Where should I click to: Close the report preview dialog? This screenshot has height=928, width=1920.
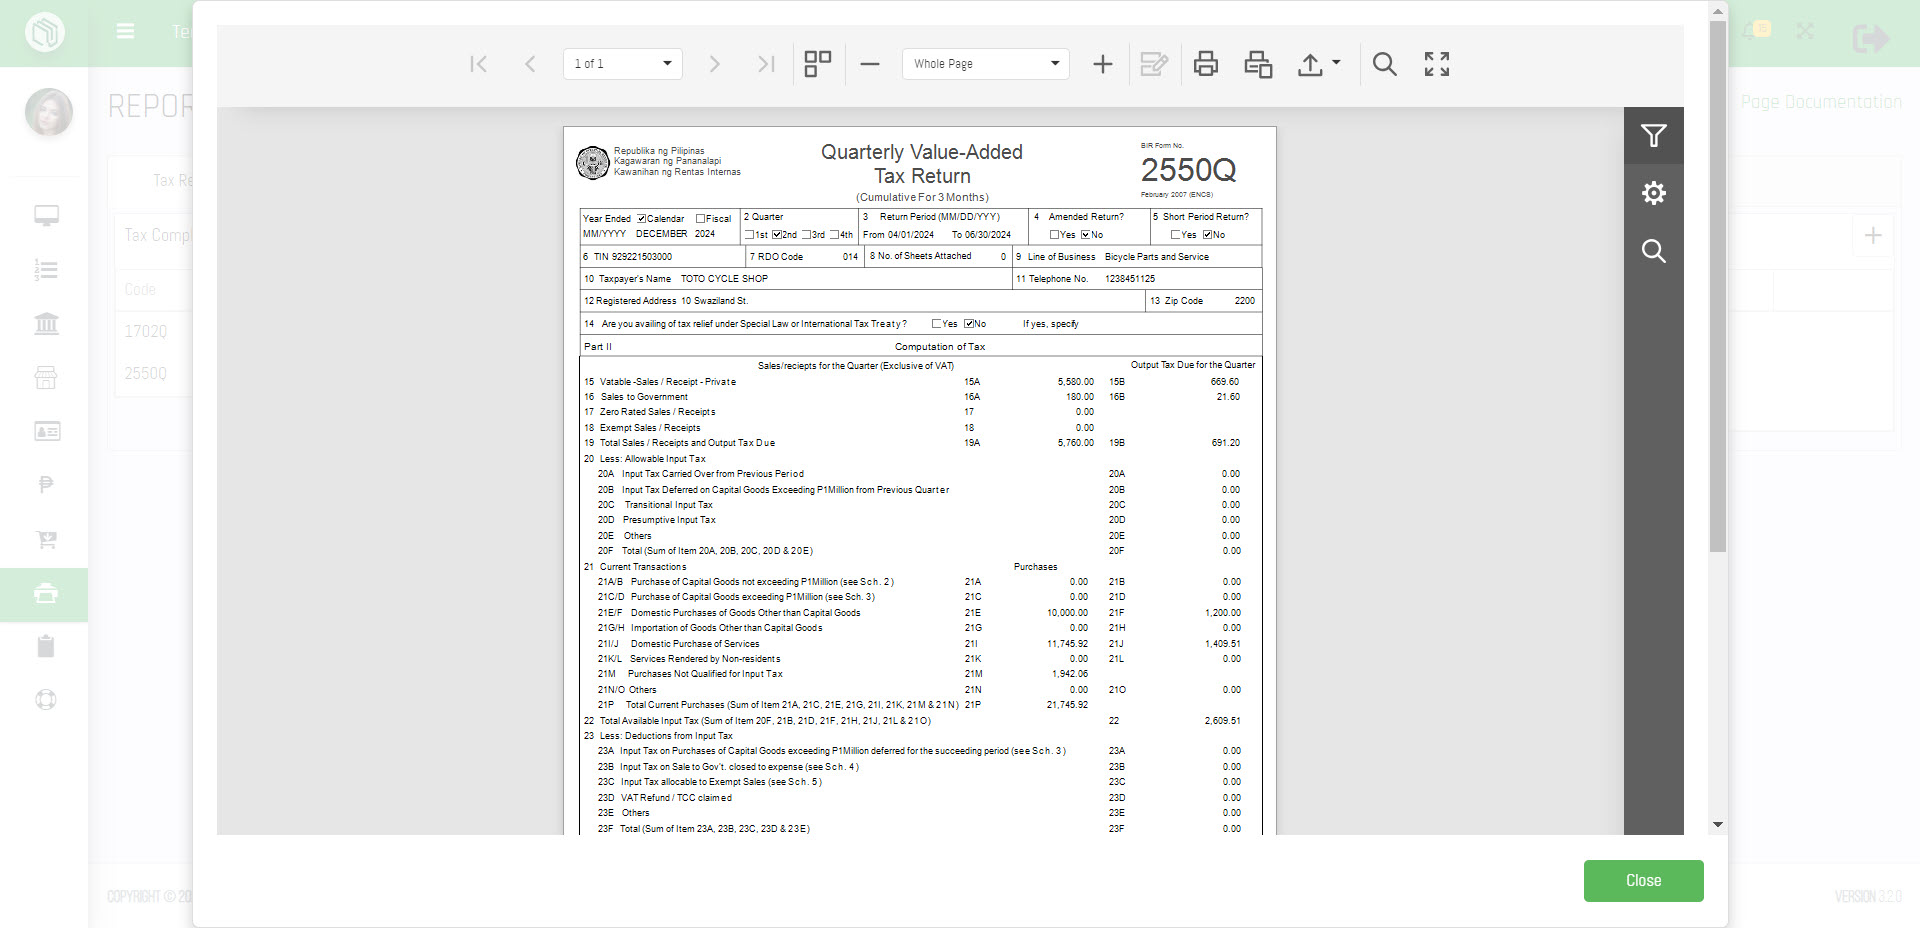[1643, 881]
